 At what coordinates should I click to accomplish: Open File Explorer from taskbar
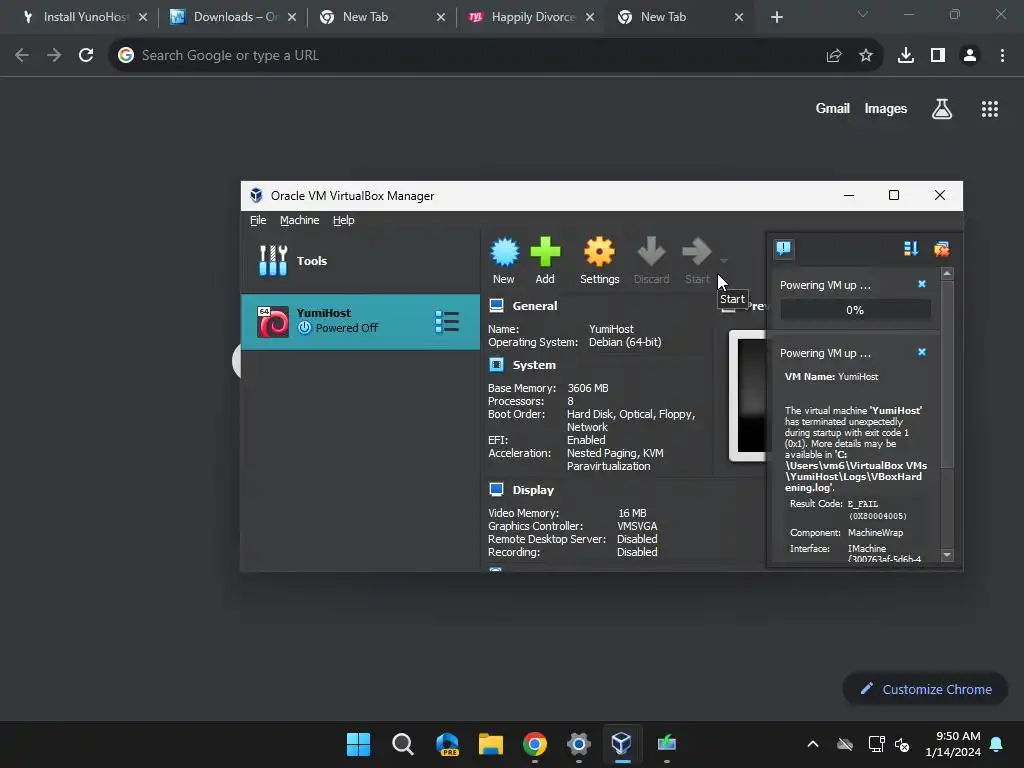tap(490, 744)
